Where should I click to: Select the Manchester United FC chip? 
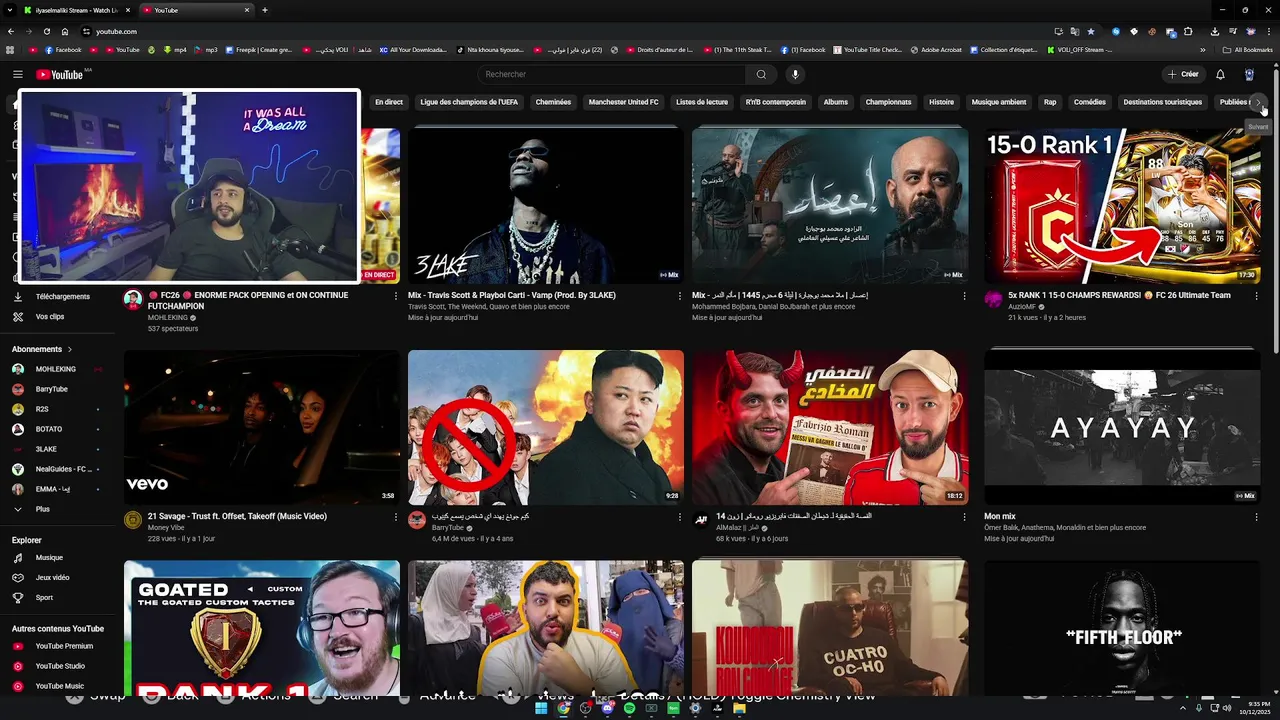623,102
